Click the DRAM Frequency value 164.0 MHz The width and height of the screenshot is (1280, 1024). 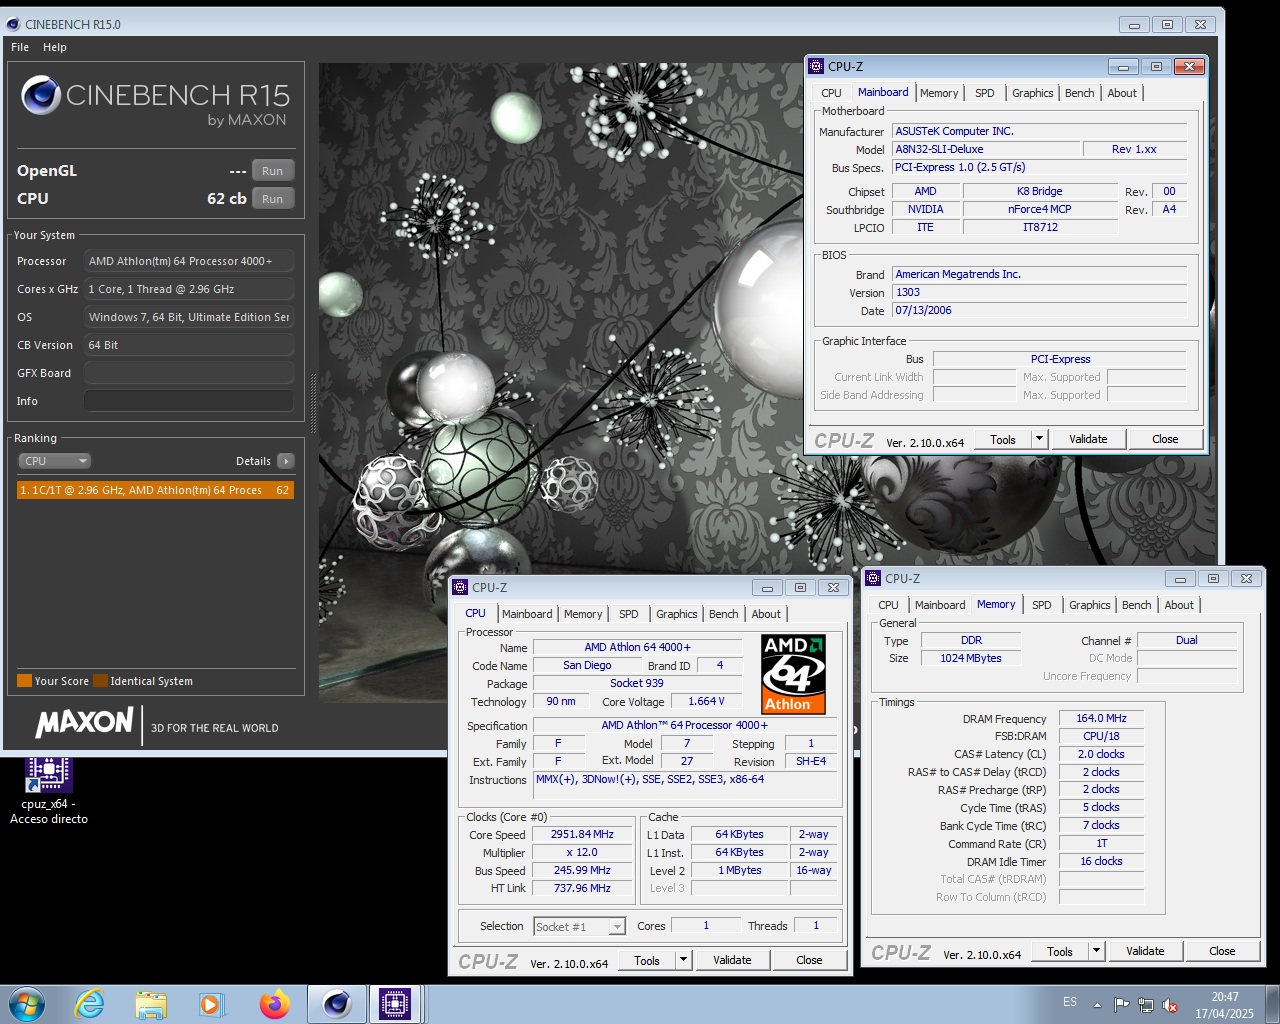(x=1101, y=718)
